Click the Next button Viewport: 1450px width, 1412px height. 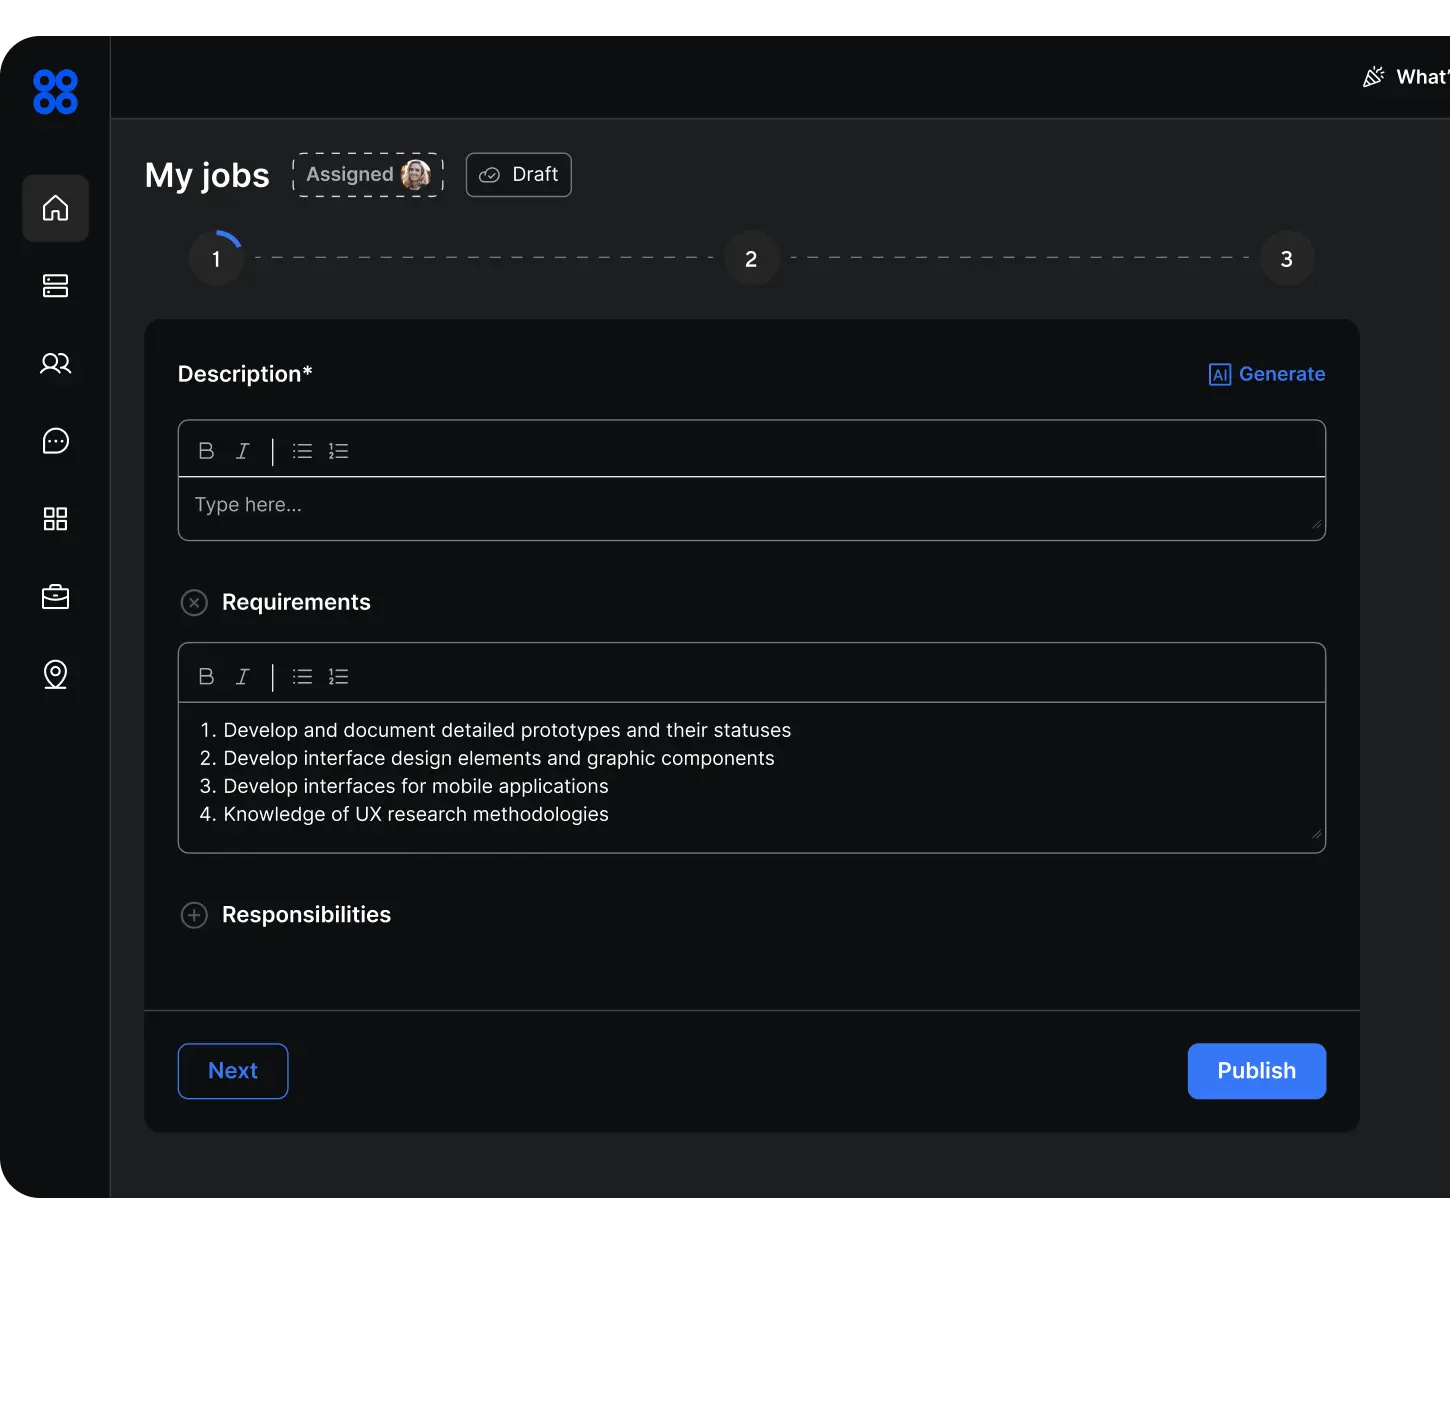[233, 1071]
